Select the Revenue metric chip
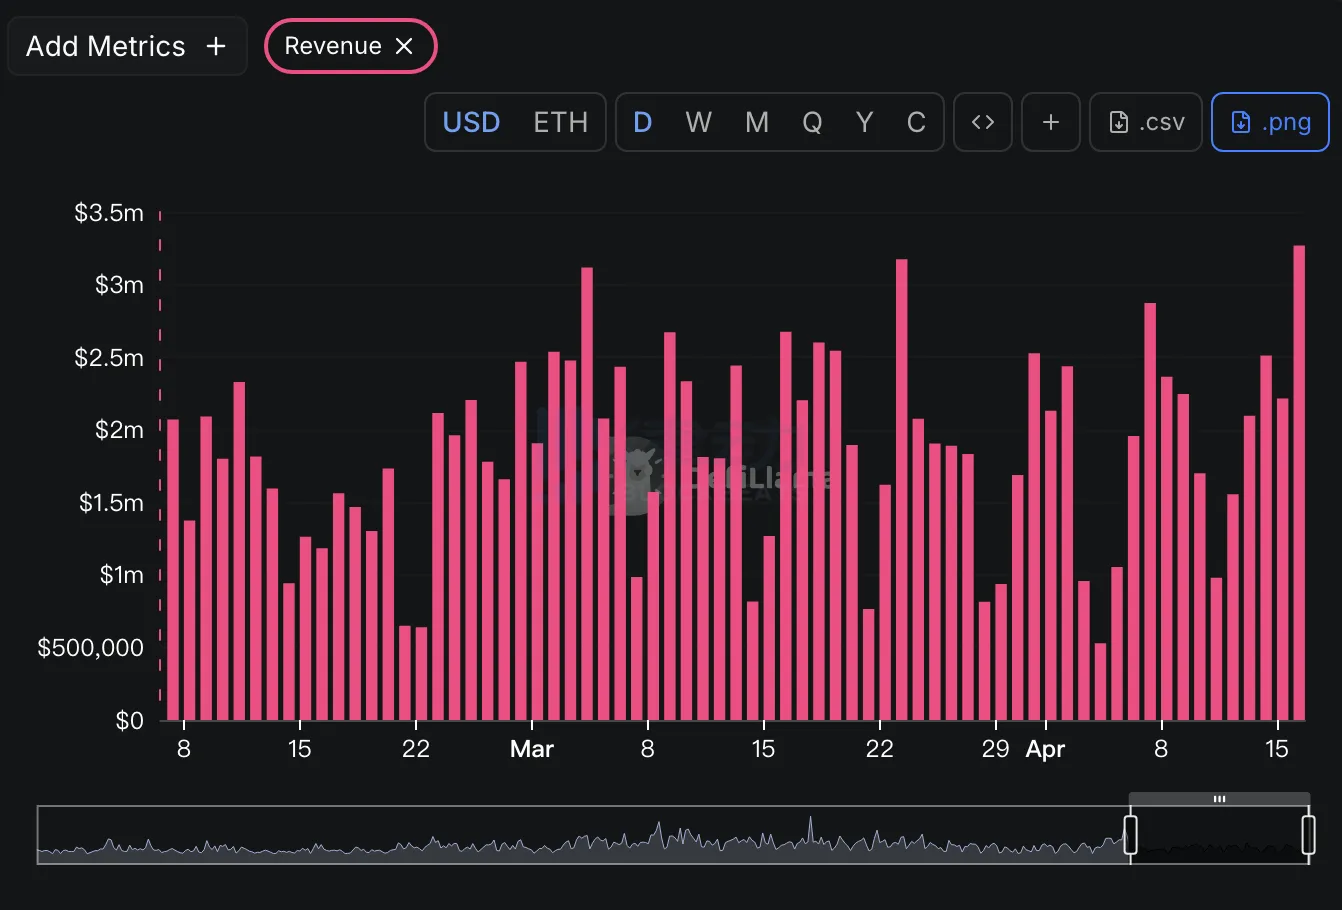 (351, 46)
